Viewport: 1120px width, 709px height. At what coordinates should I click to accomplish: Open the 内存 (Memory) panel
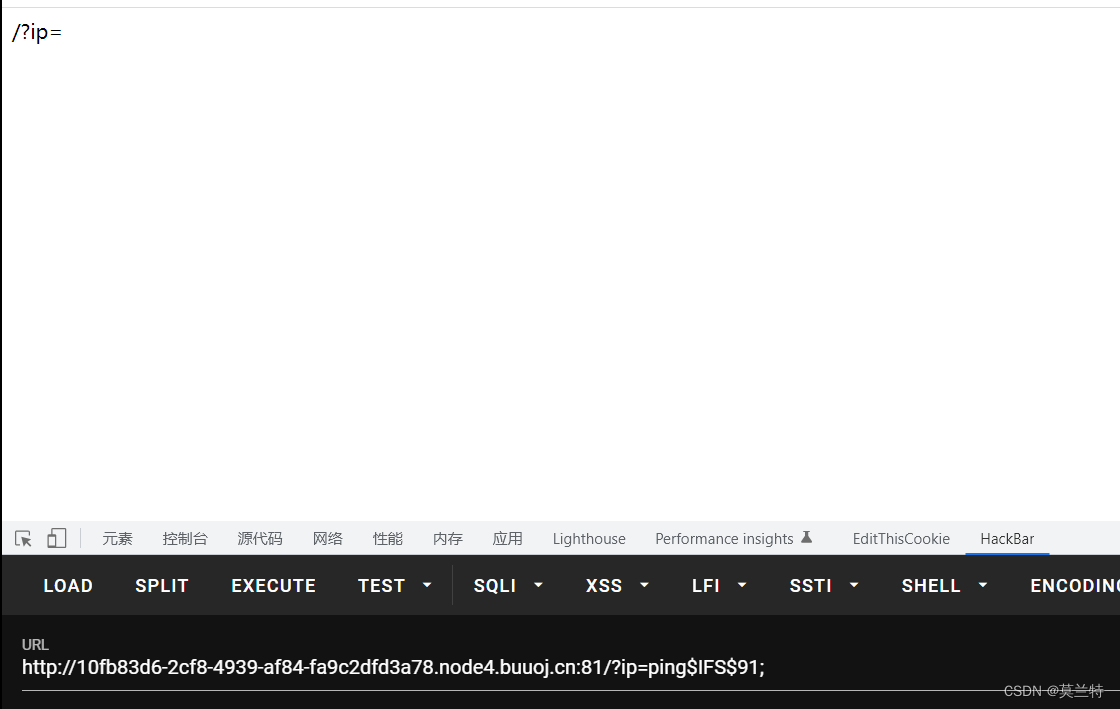pyautogui.click(x=447, y=538)
